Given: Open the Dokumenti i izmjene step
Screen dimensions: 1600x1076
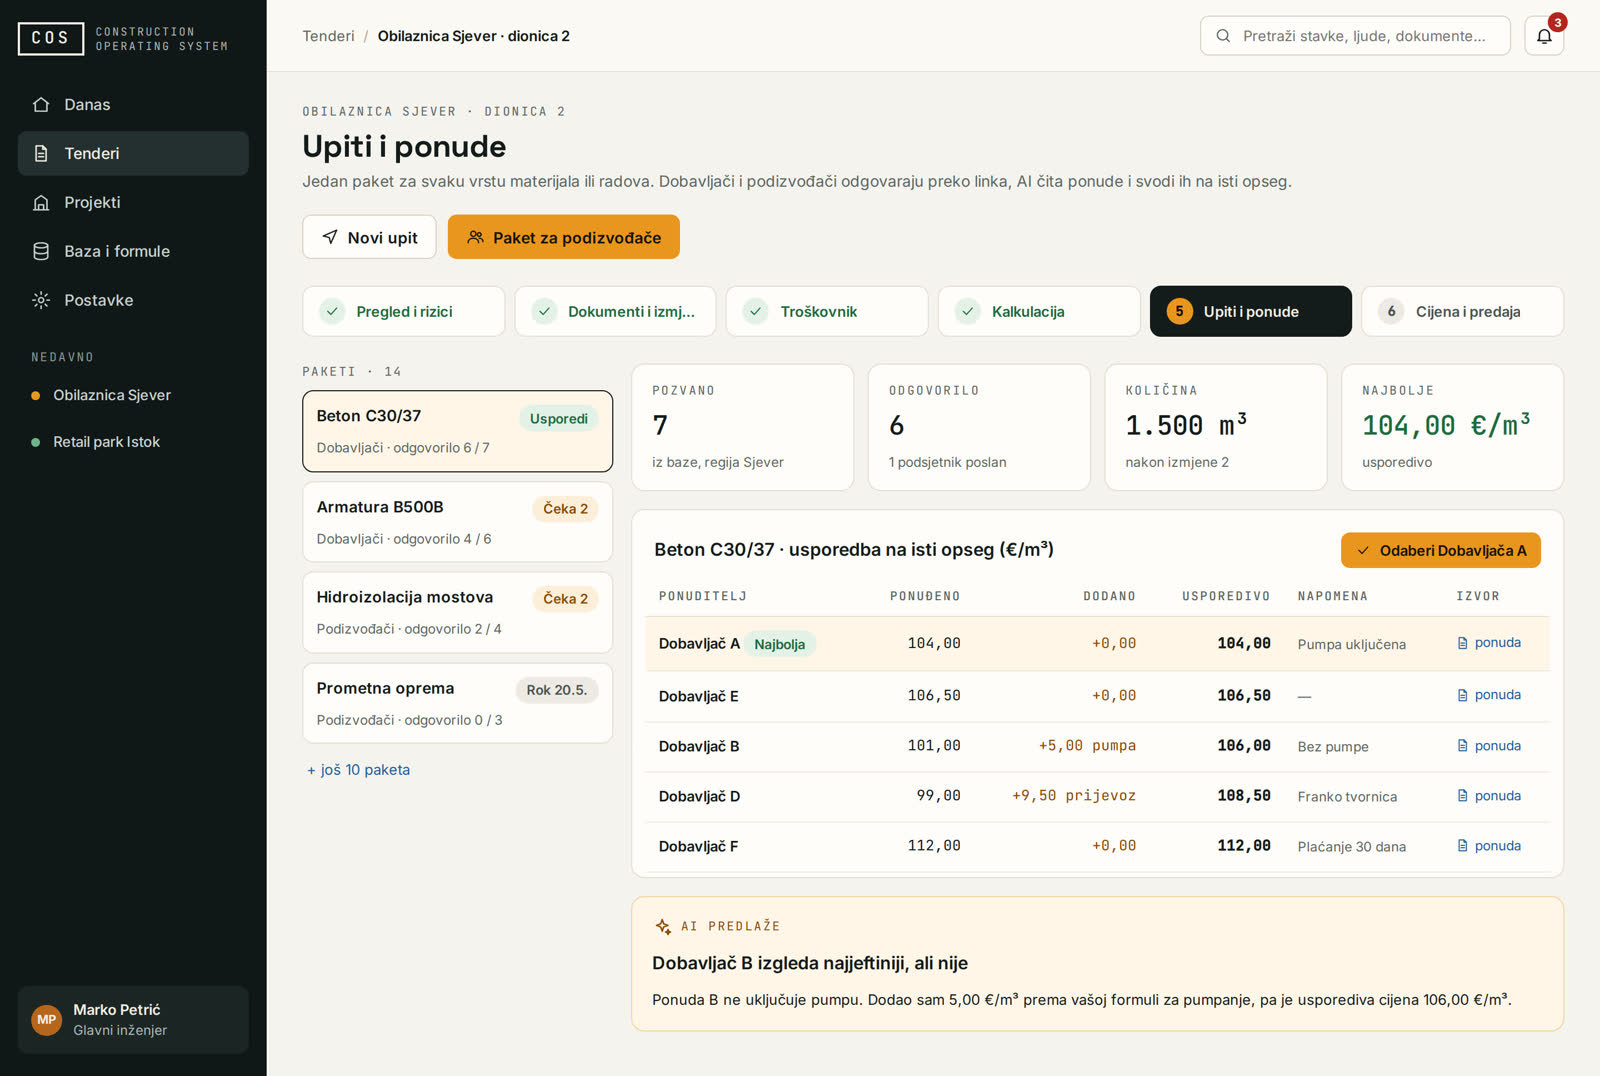Looking at the screenshot, I should click(615, 311).
